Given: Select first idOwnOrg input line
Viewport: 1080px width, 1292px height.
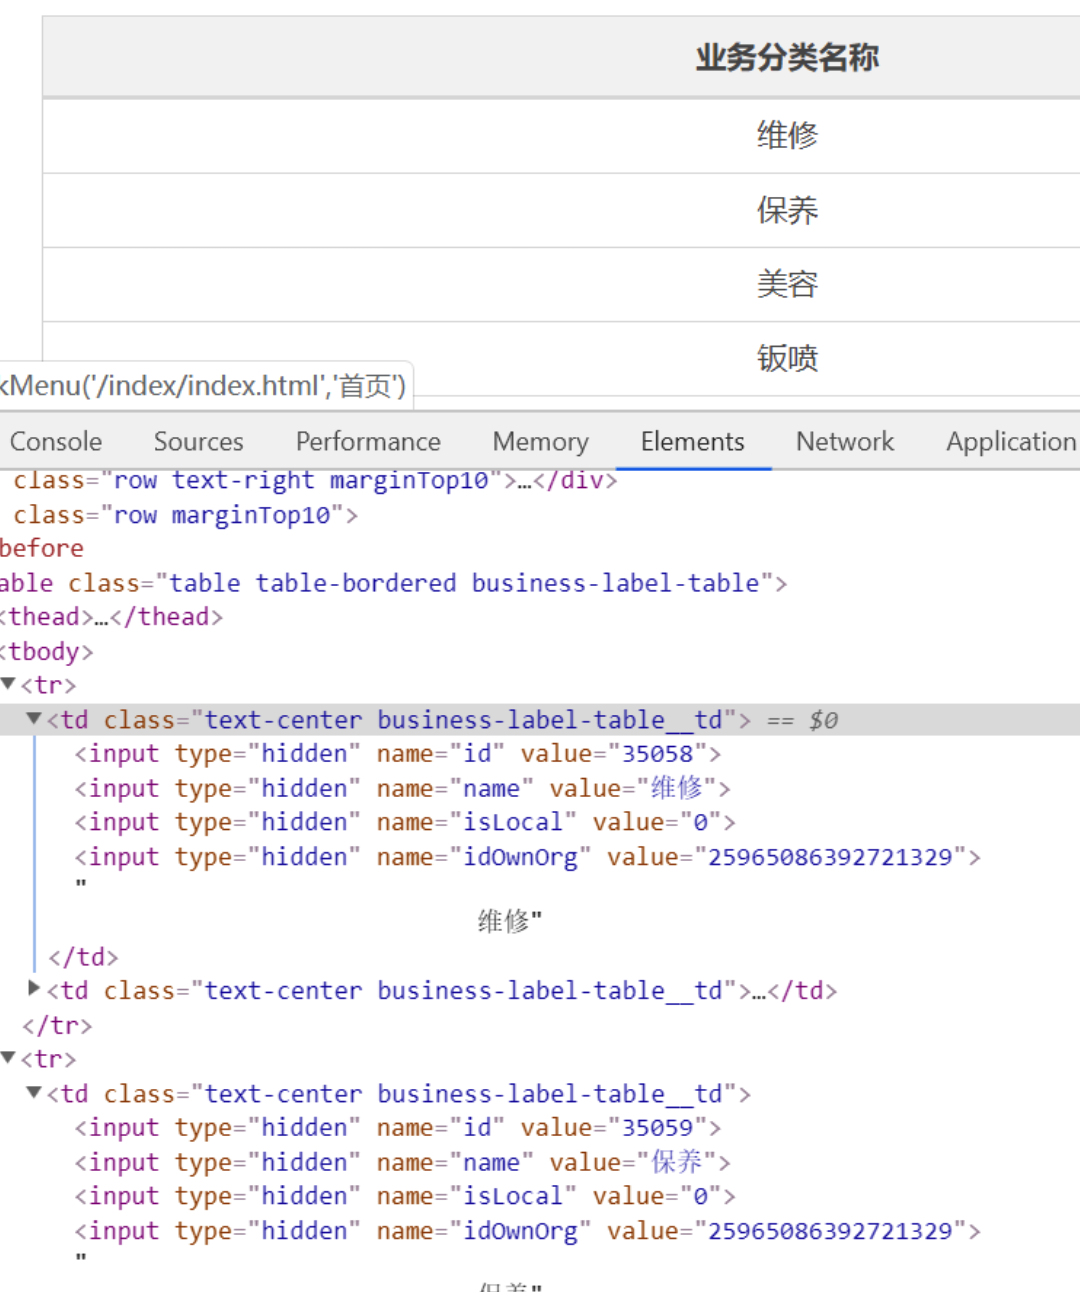Looking at the screenshot, I should pyautogui.click(x=527, y=857).
